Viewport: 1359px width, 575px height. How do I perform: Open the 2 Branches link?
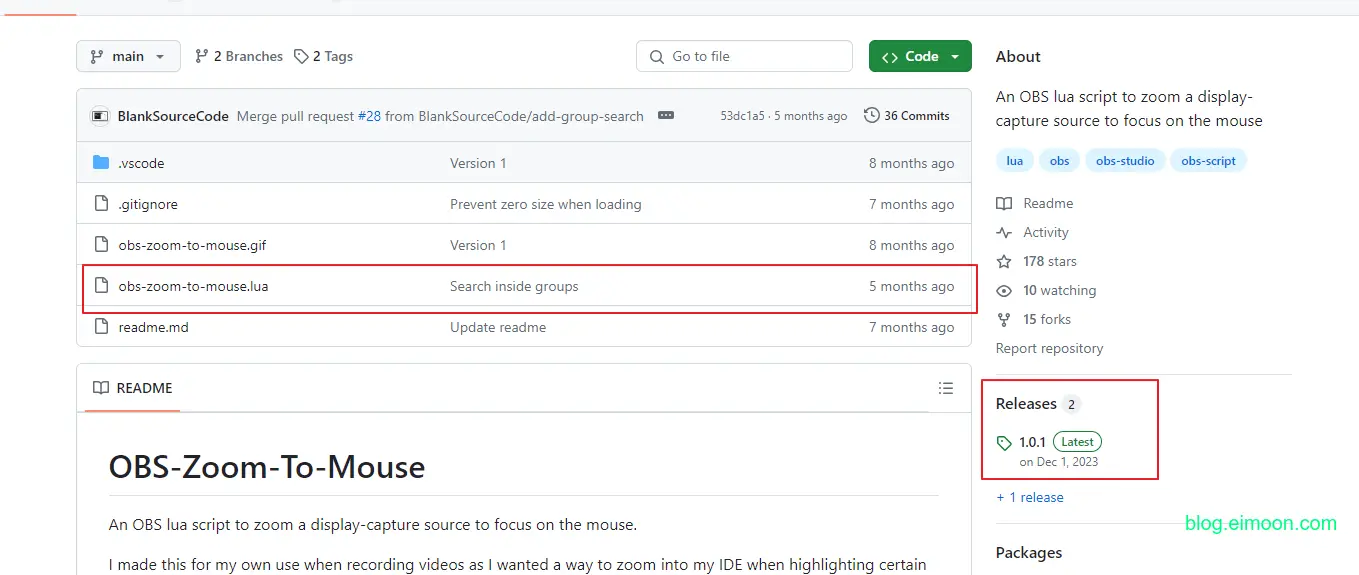[x=239, y=56]
